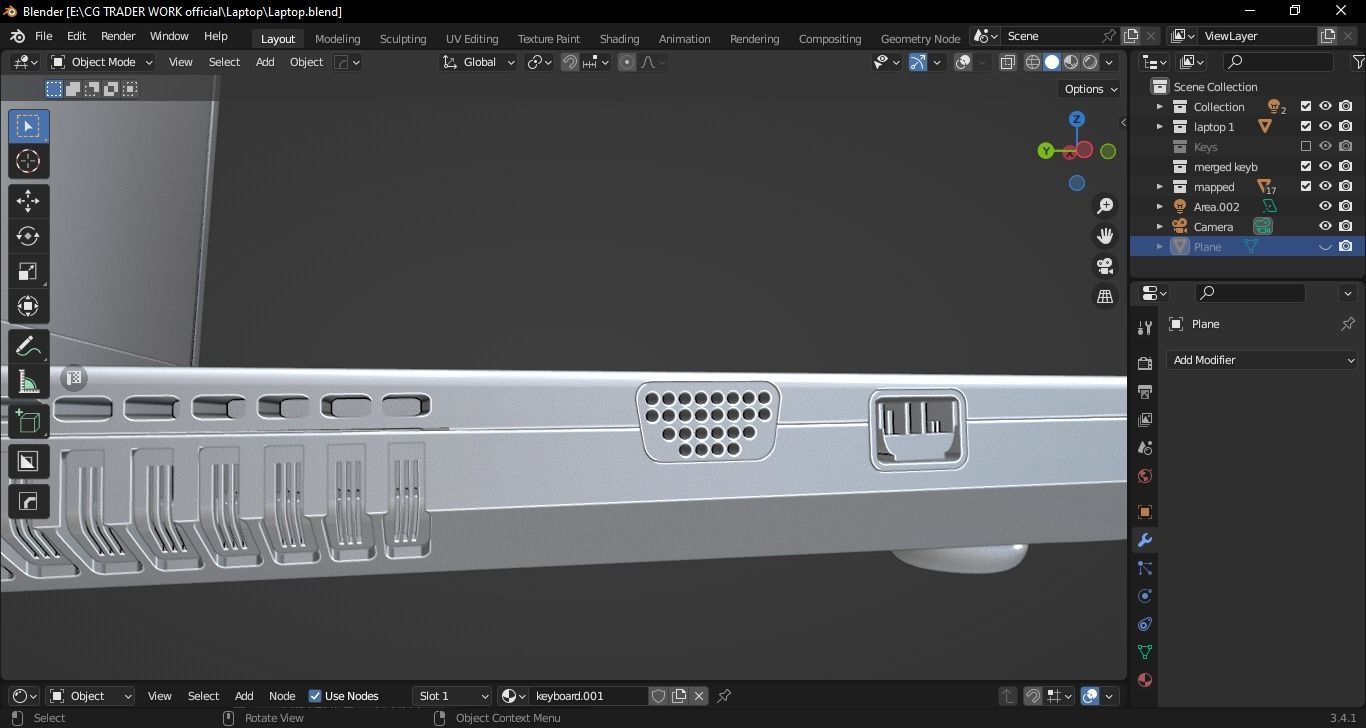This screenshot has height=728, width=1366.
Task: Activate the Cursor tool
Action: (x=28, y=161)
